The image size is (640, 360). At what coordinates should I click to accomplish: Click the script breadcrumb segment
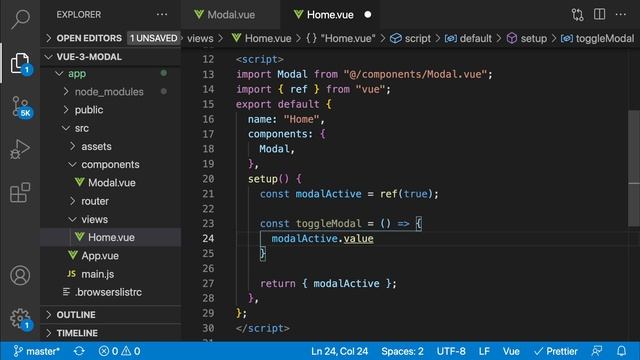tap(410, 38)
